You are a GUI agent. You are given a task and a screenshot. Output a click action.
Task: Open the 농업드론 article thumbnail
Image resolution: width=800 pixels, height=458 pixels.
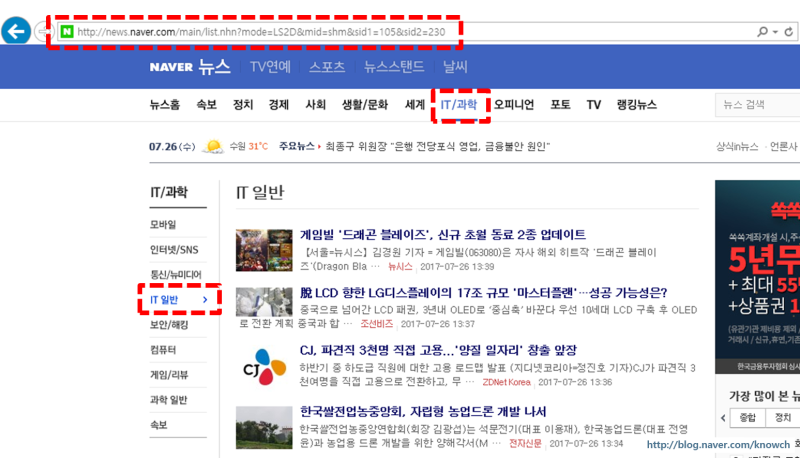click(264, 427)
